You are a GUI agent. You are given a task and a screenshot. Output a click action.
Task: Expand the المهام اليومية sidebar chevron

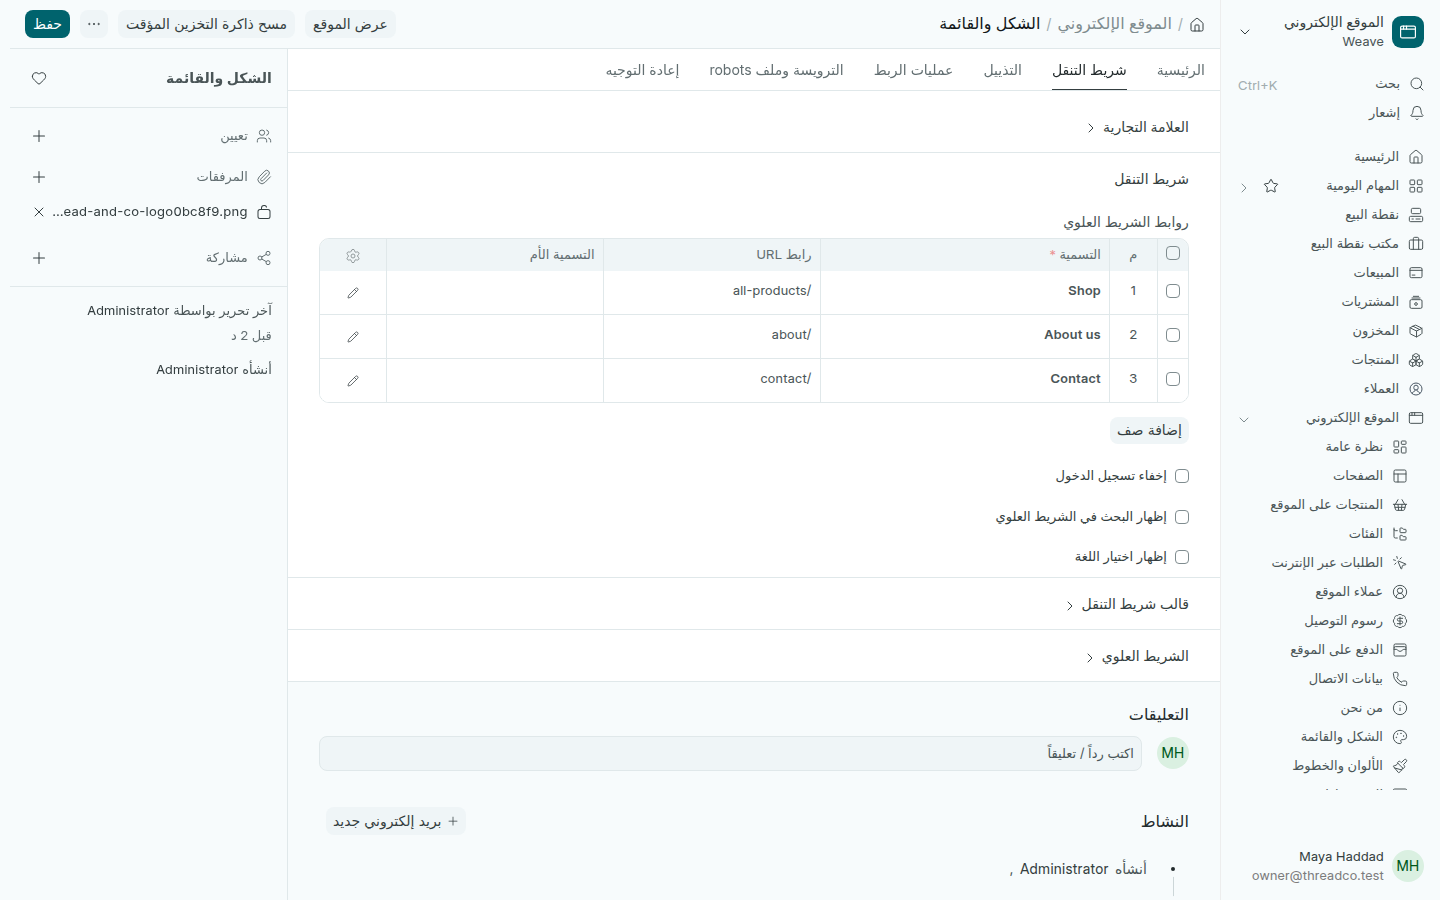point(1244,187)
